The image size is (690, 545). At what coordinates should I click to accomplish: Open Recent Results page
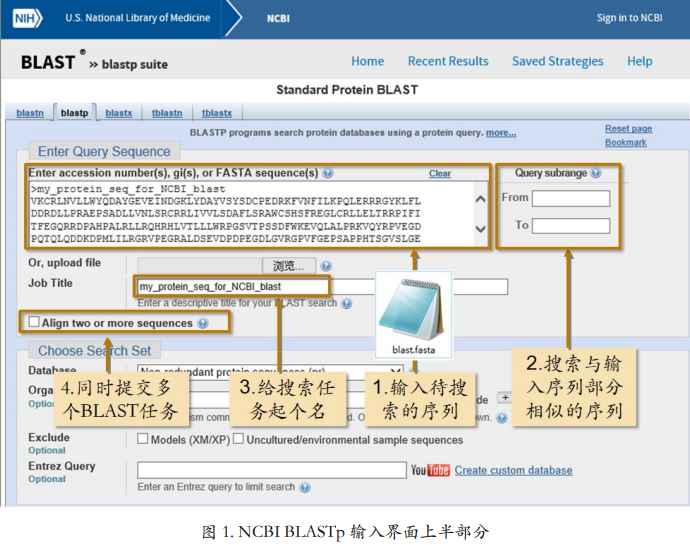[448, 61]
